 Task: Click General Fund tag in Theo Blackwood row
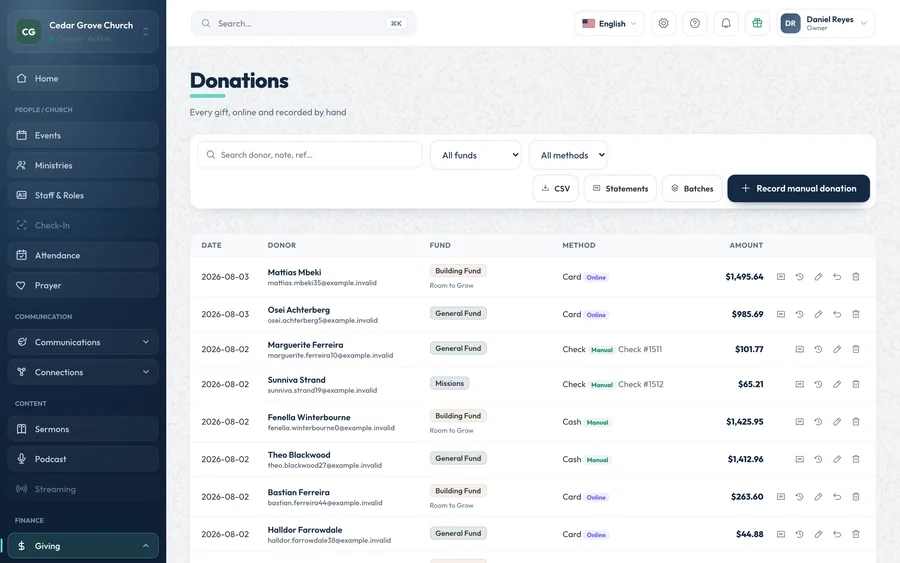(x=458, y=458)
